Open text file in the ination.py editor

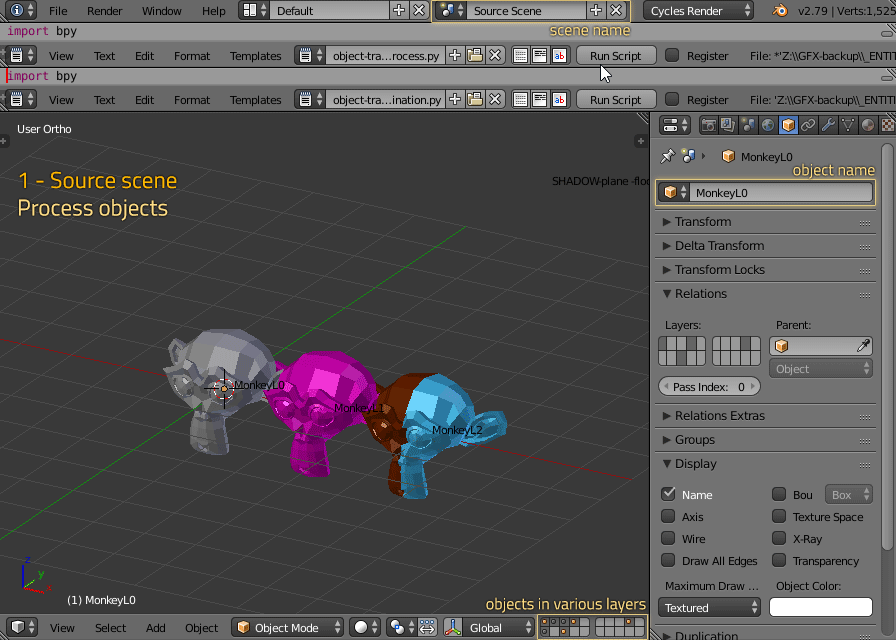coord(475,99)
